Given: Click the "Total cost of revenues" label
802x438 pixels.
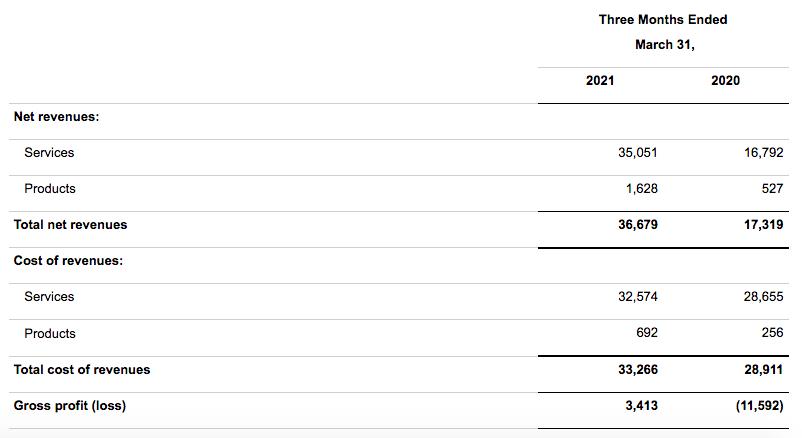Looking at the screenshot, I should tap(82, 369).
